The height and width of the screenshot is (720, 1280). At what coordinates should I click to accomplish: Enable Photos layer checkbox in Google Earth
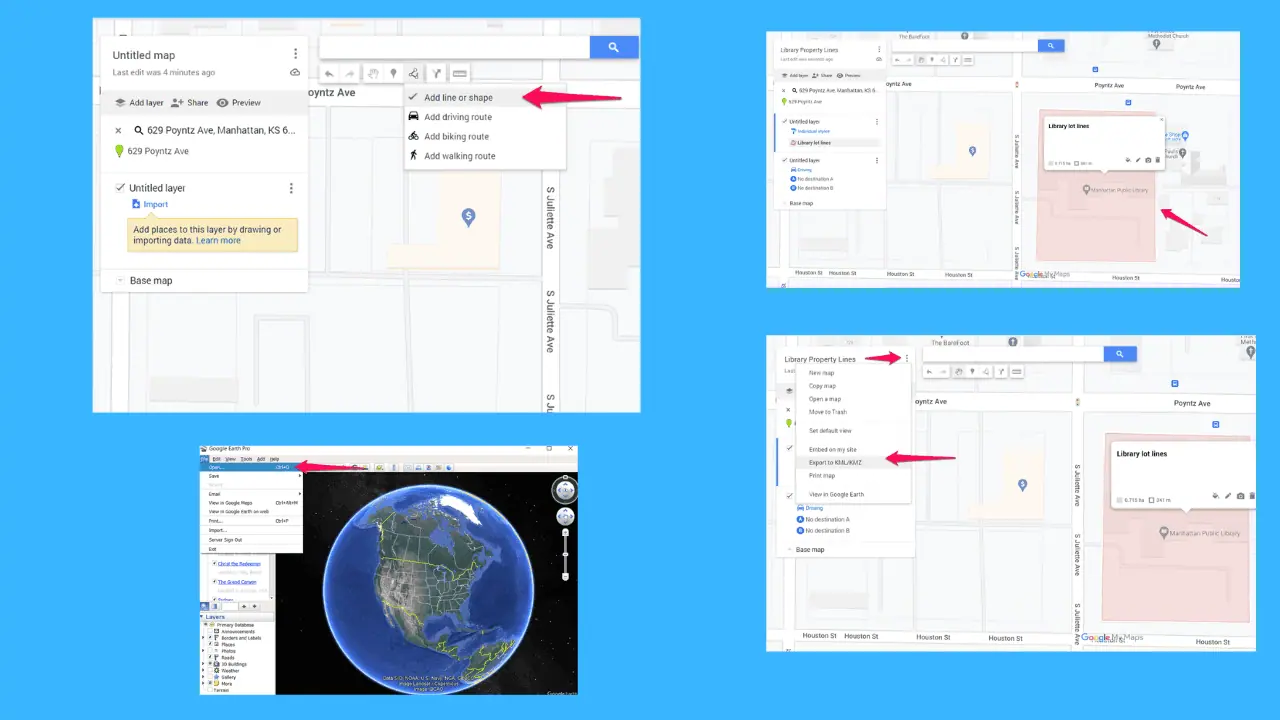[x=210, y=651]
